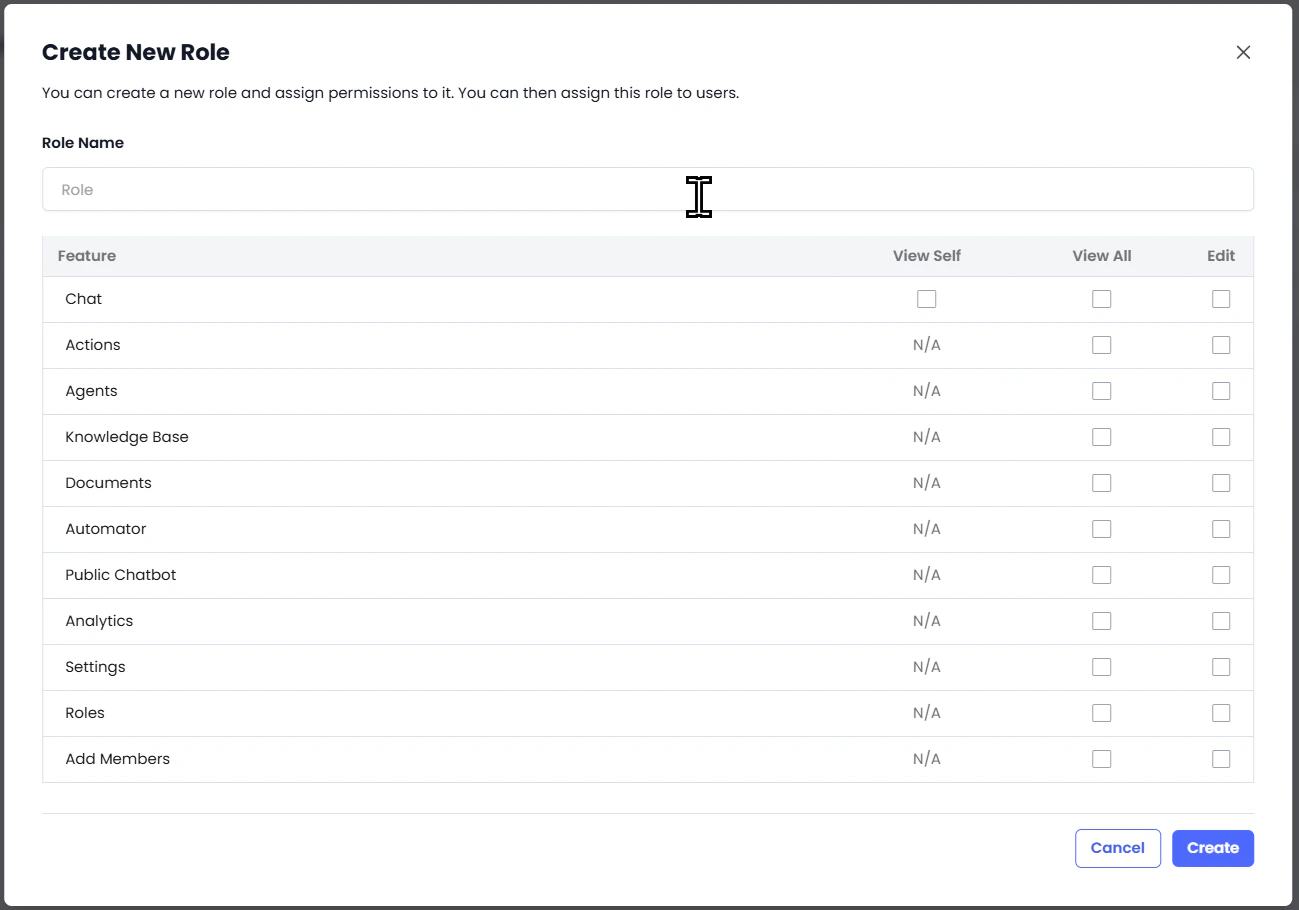Select the Feature column header
The height and width of the screenshot is (910, 1299).
coord(87,256)
